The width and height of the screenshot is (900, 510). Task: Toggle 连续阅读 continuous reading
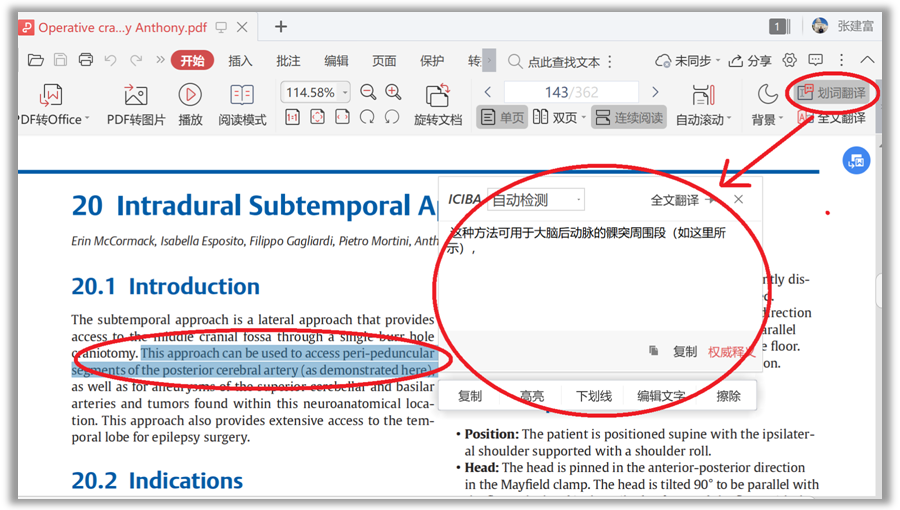coord(629,118)
